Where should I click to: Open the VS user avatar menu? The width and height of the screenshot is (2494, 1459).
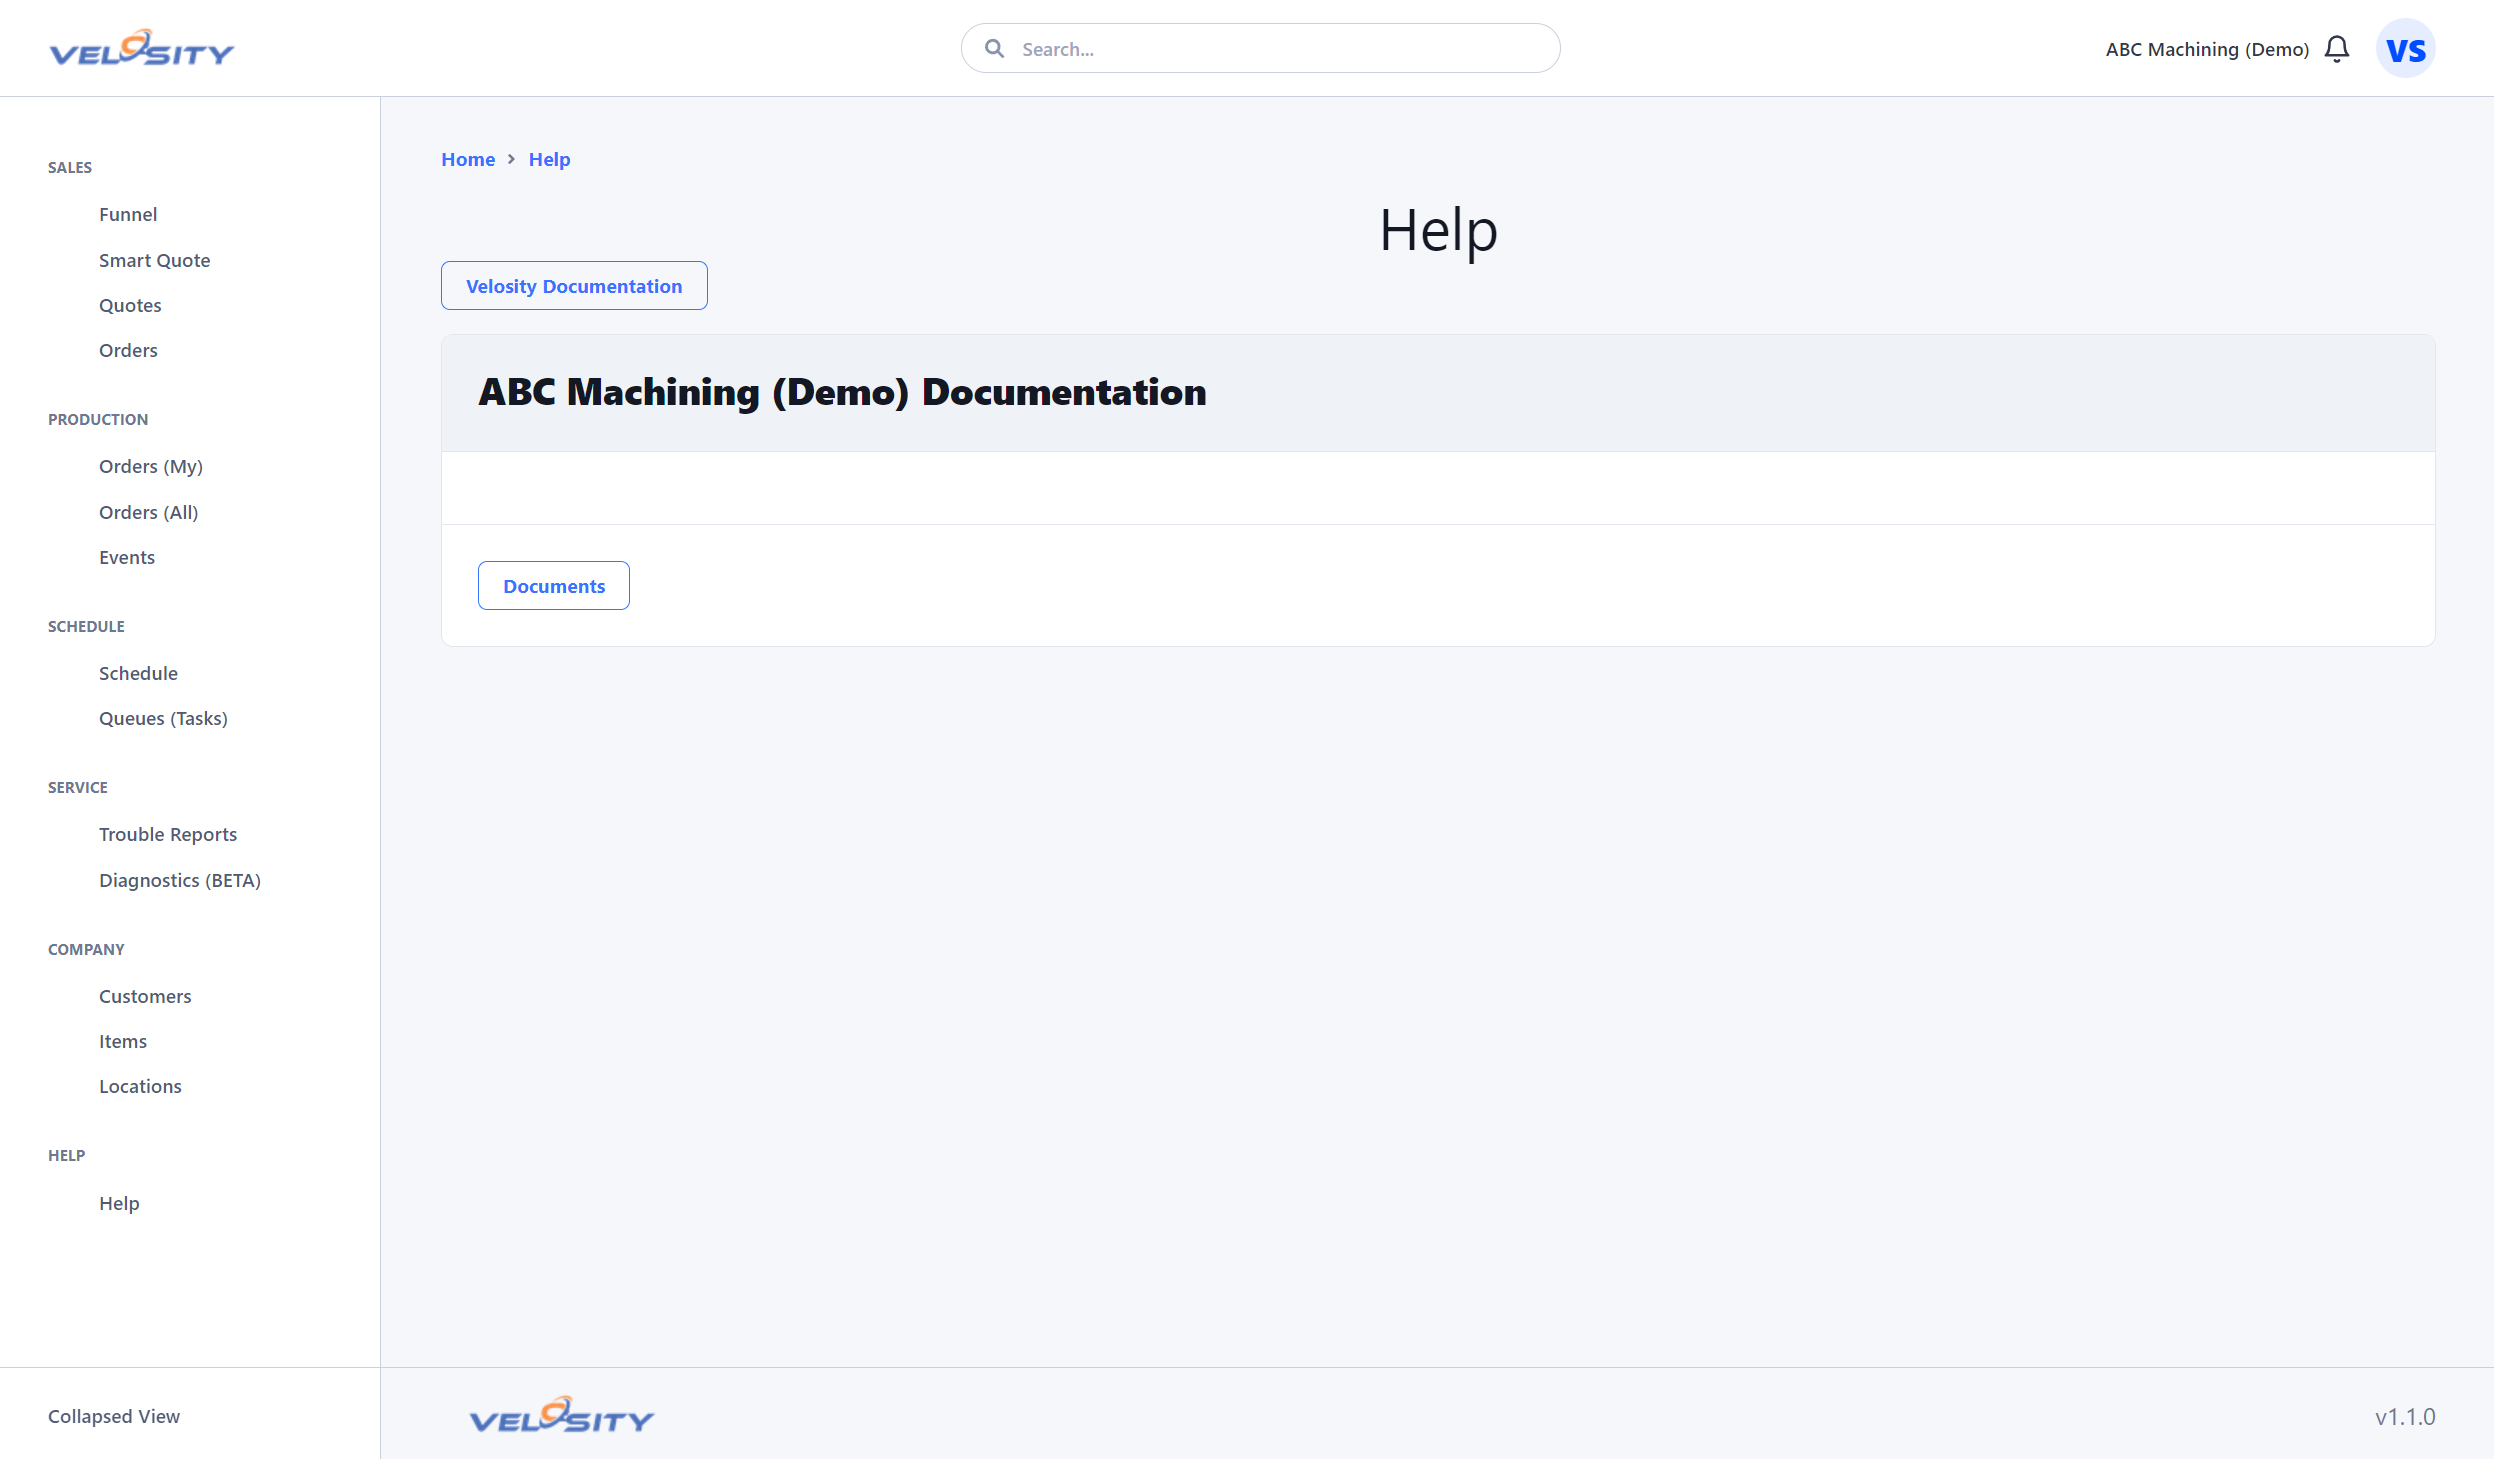point(2405,49)
